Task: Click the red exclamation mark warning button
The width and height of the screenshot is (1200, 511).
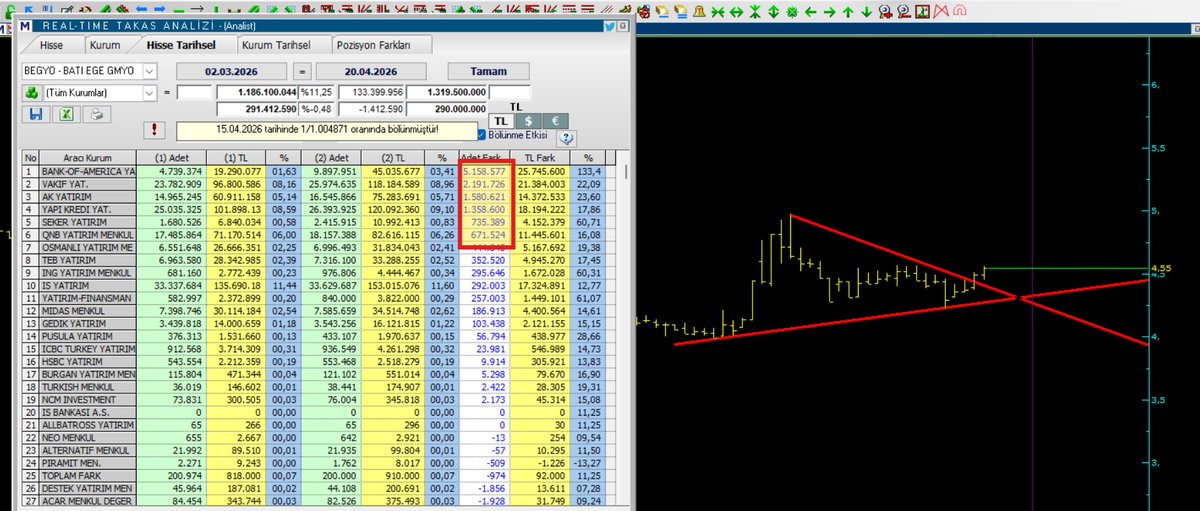Action: (x=156, y=130)
